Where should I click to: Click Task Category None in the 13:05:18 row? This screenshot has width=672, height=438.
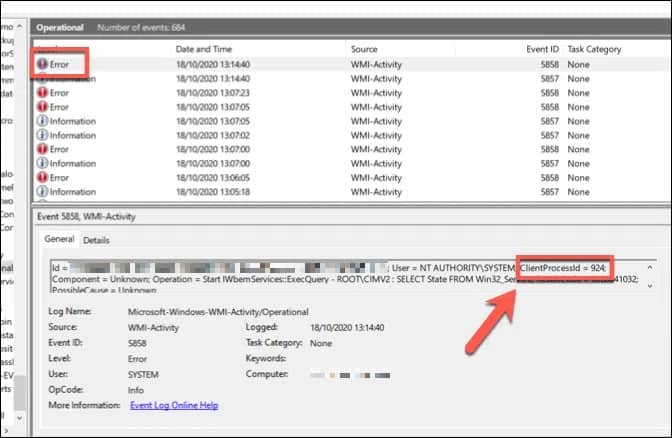[578, 192]
